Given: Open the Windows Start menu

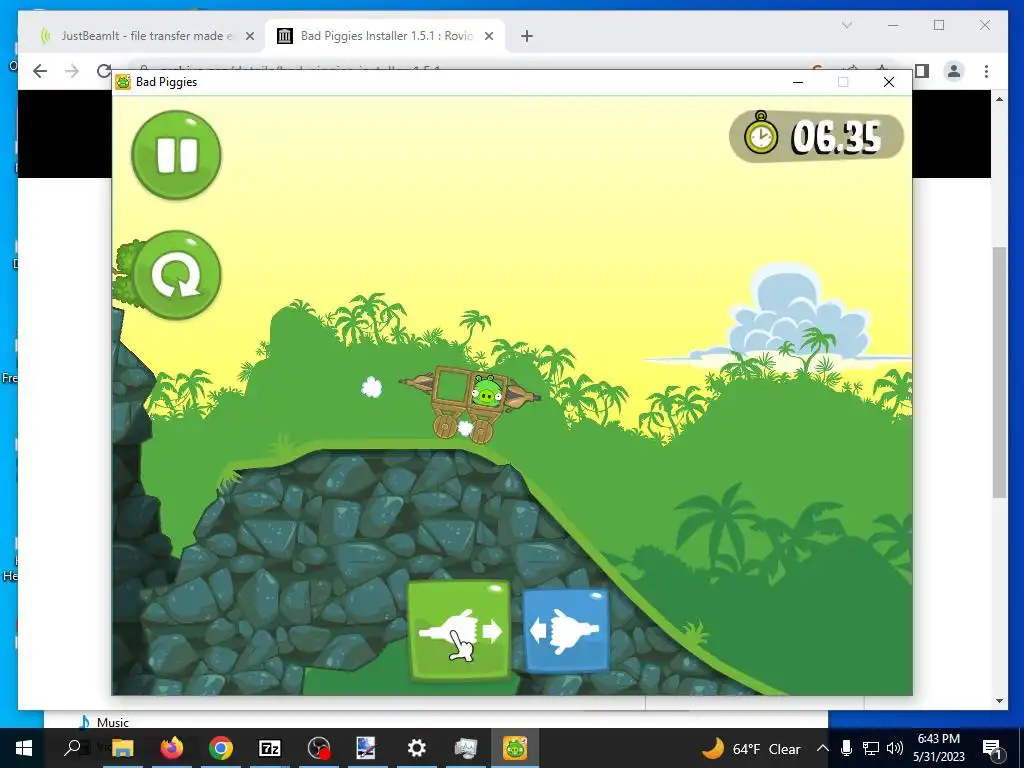Looking at the screenshot, I should click(x=24, y=748).
